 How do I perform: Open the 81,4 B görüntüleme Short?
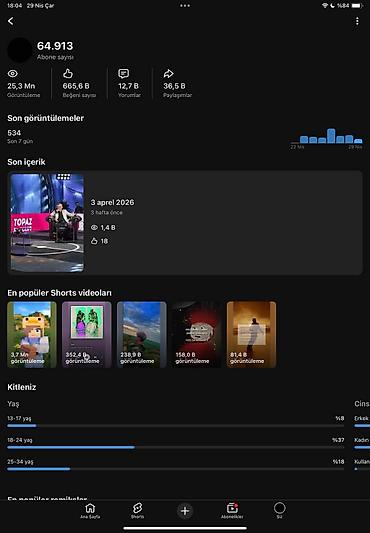pyautogui.click(x=251, y=334)
